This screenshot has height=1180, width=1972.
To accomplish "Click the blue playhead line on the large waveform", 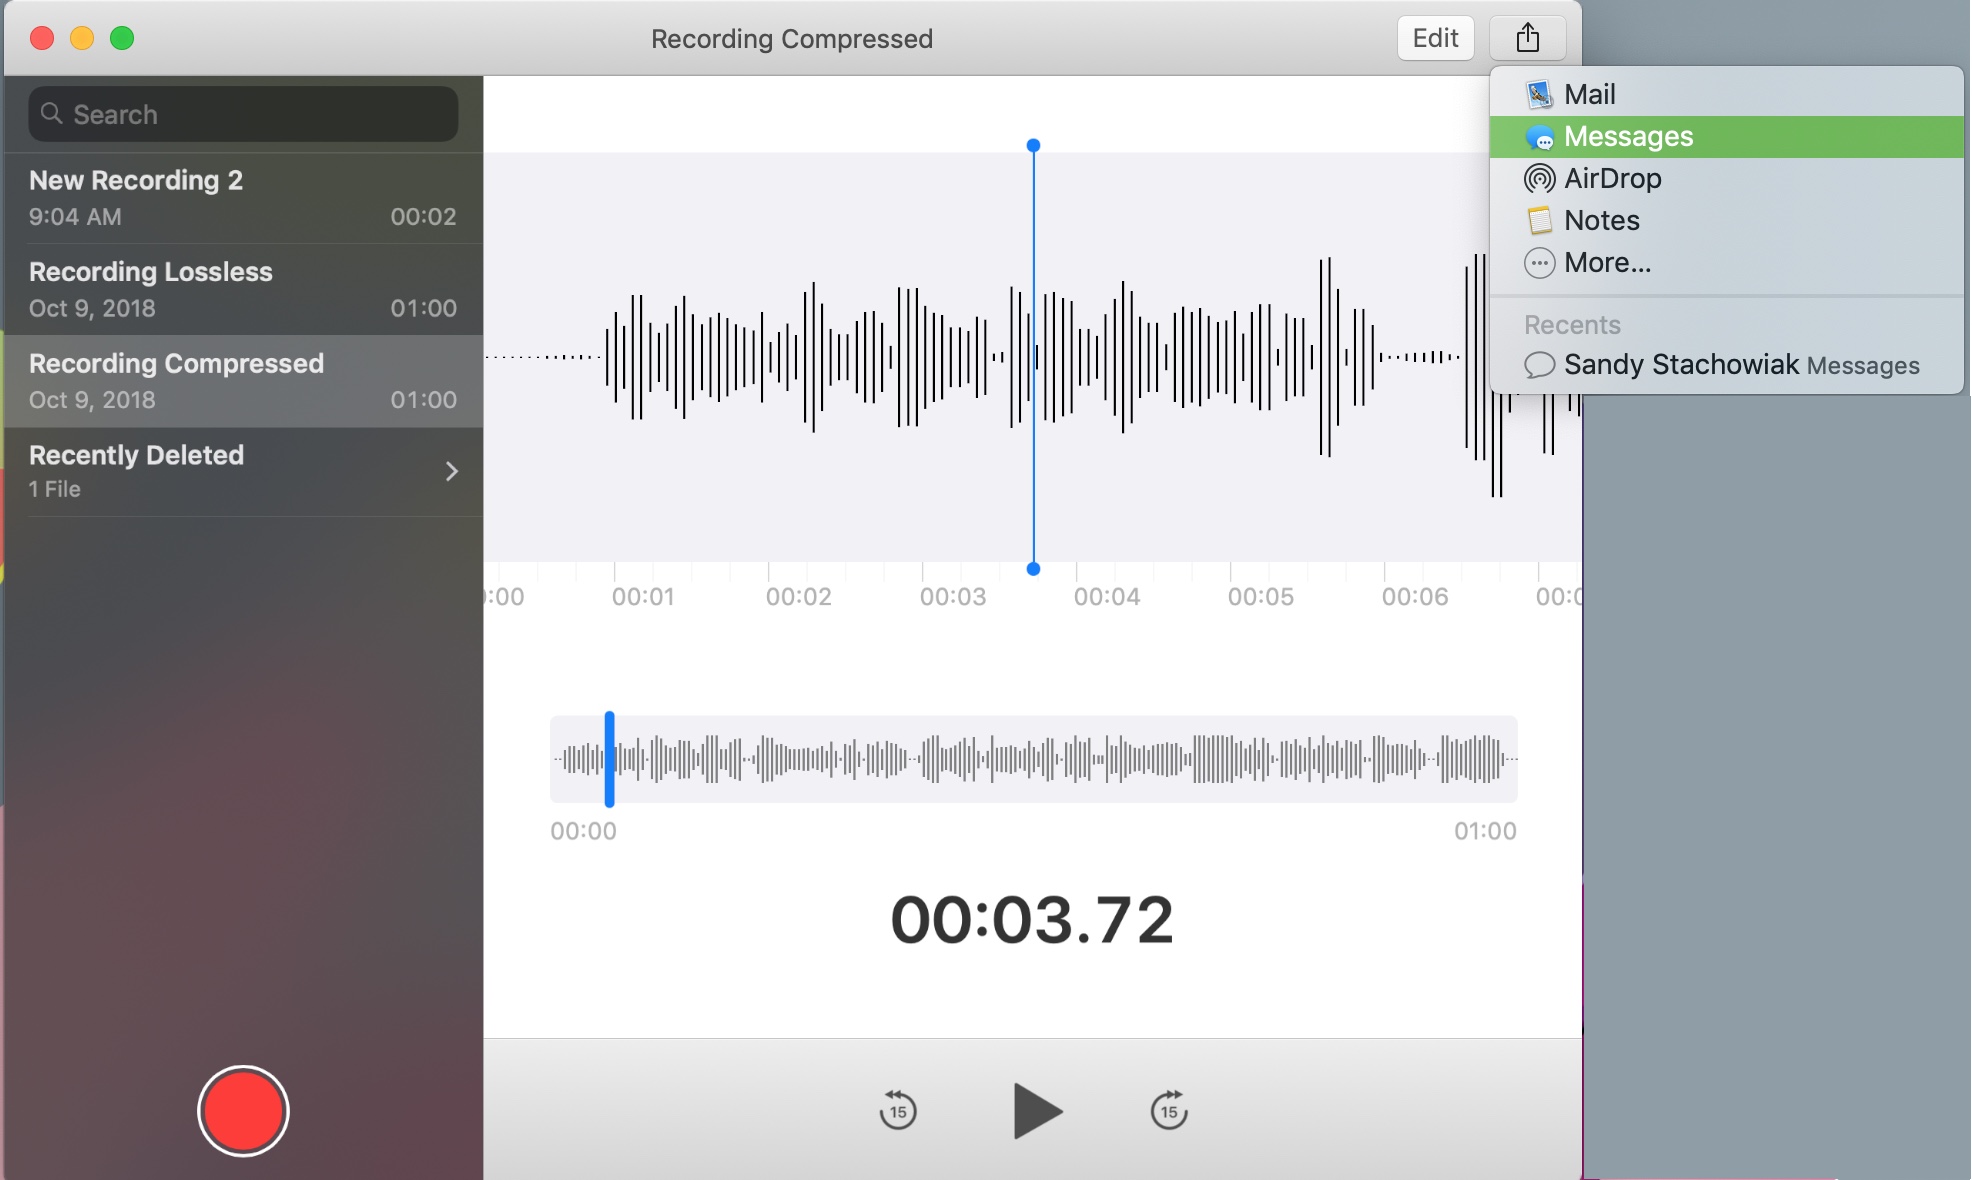I will coord(1033,357).
